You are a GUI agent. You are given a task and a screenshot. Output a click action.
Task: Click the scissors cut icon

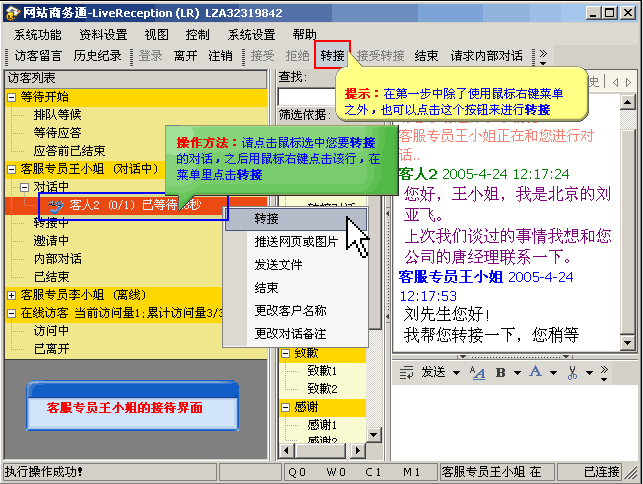(x=572, y=372)
